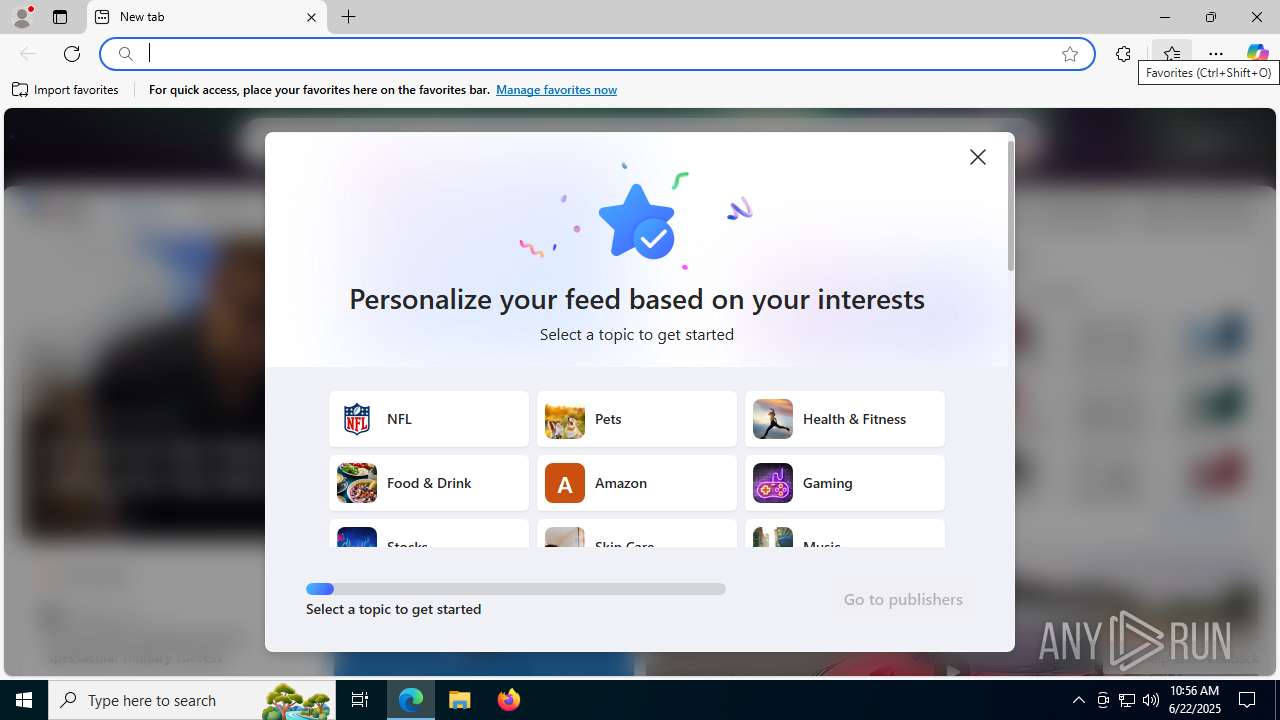The width and height of the screenshot is (1280, 720).
Task: Select the Gaming topic
Action: coord(845,483)
